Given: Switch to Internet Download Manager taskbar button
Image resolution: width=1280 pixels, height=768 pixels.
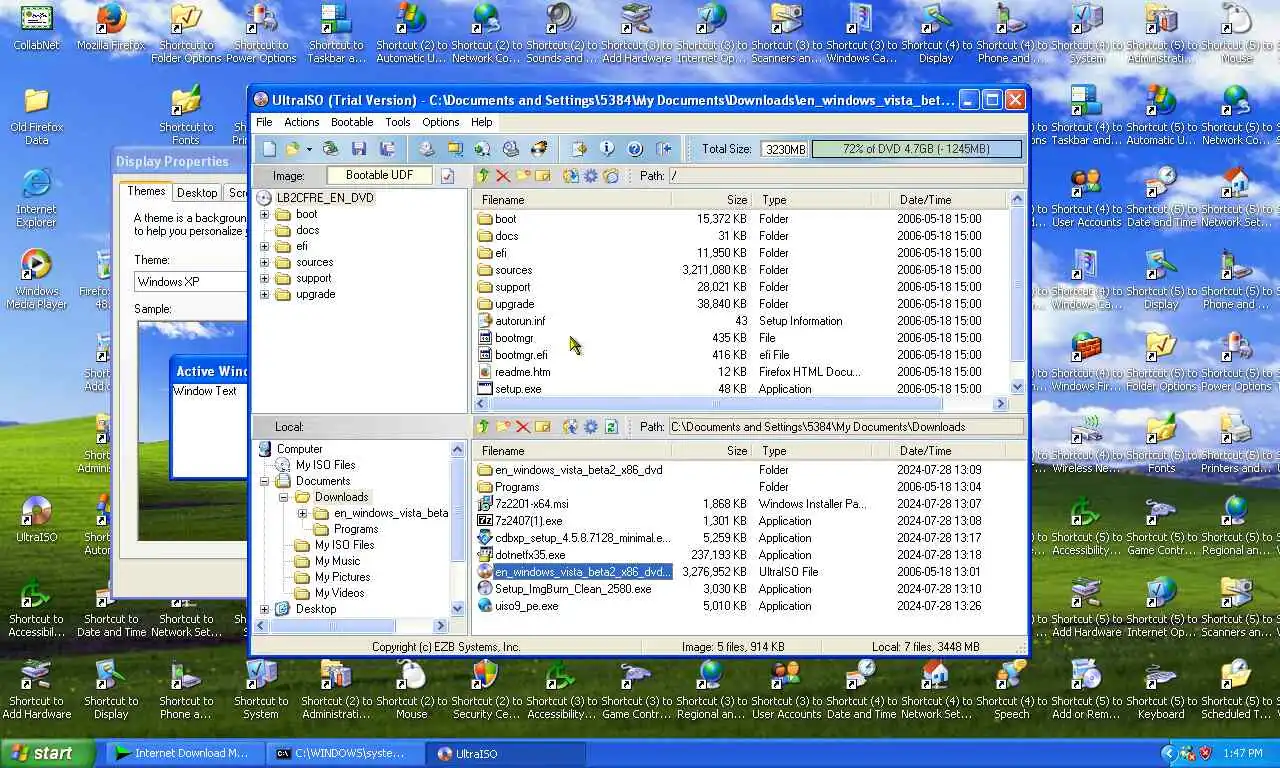Looking at the screenshot, I should [184, 754].
